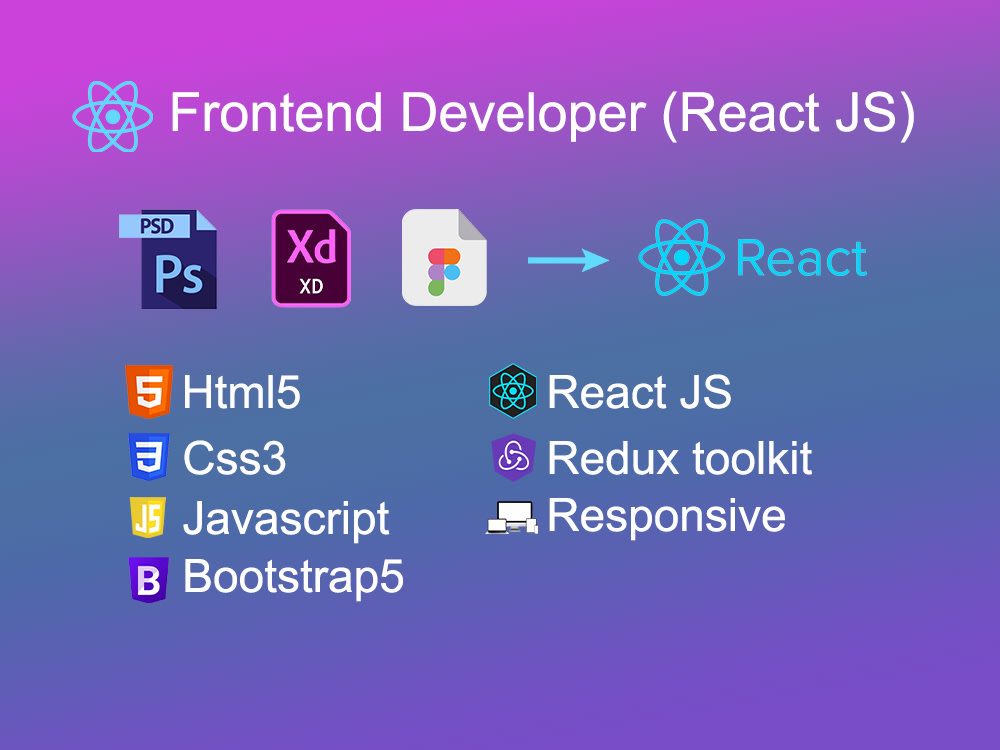Click the hexagonal React JS icon

point(513,391)
